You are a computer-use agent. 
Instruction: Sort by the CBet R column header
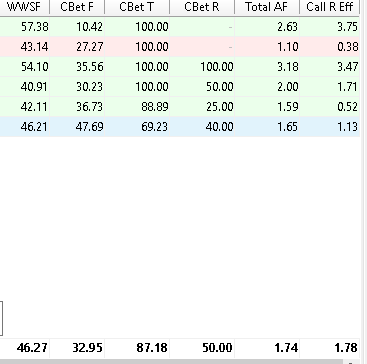click(202, 7)
